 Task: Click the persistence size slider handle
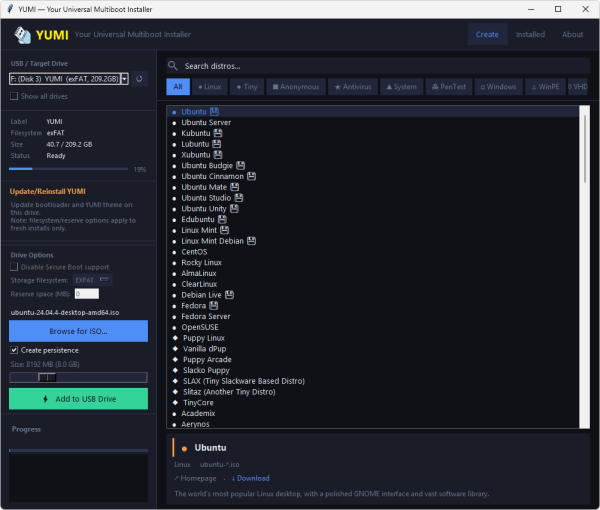47,378
